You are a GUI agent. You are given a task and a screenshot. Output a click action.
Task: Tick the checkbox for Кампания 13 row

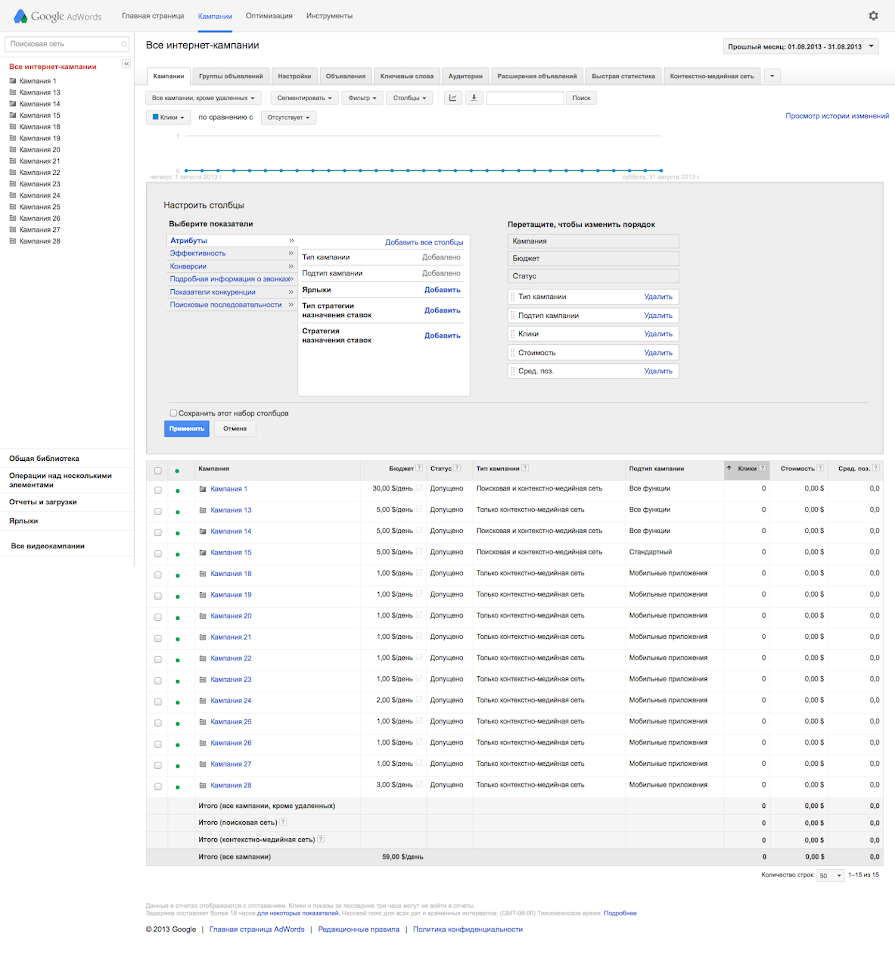pyautogui.click(x=157, y=510)
